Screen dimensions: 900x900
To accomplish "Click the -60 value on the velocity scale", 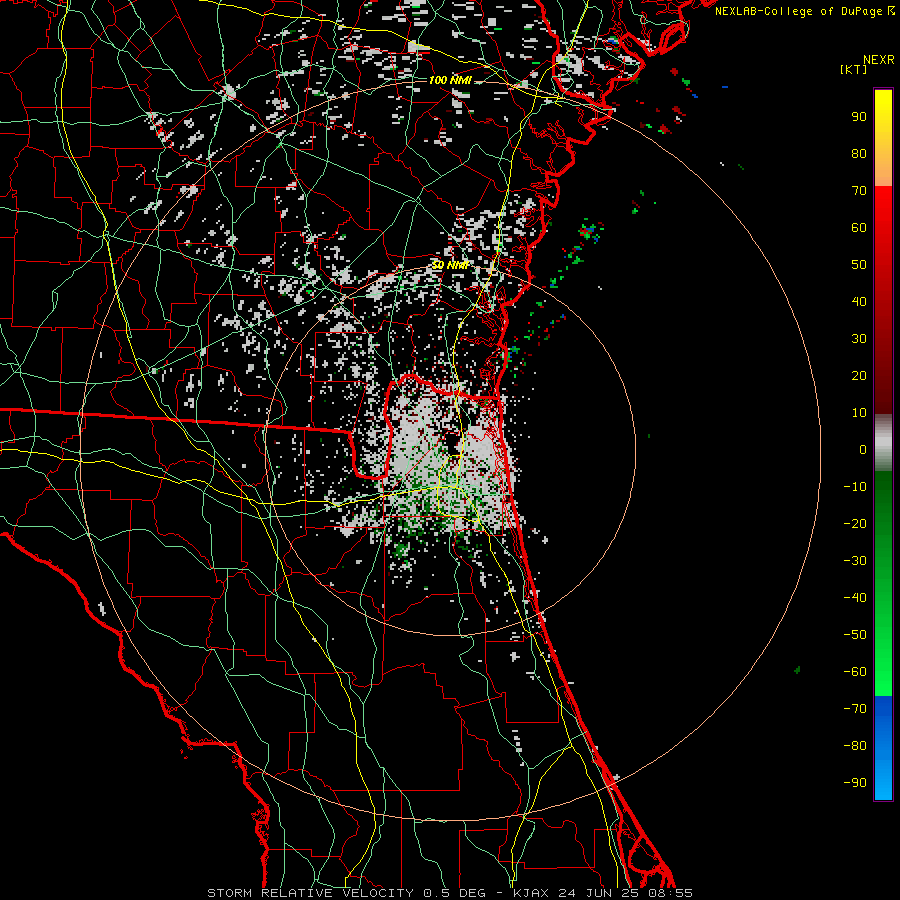I will click(x=855, y=672).
